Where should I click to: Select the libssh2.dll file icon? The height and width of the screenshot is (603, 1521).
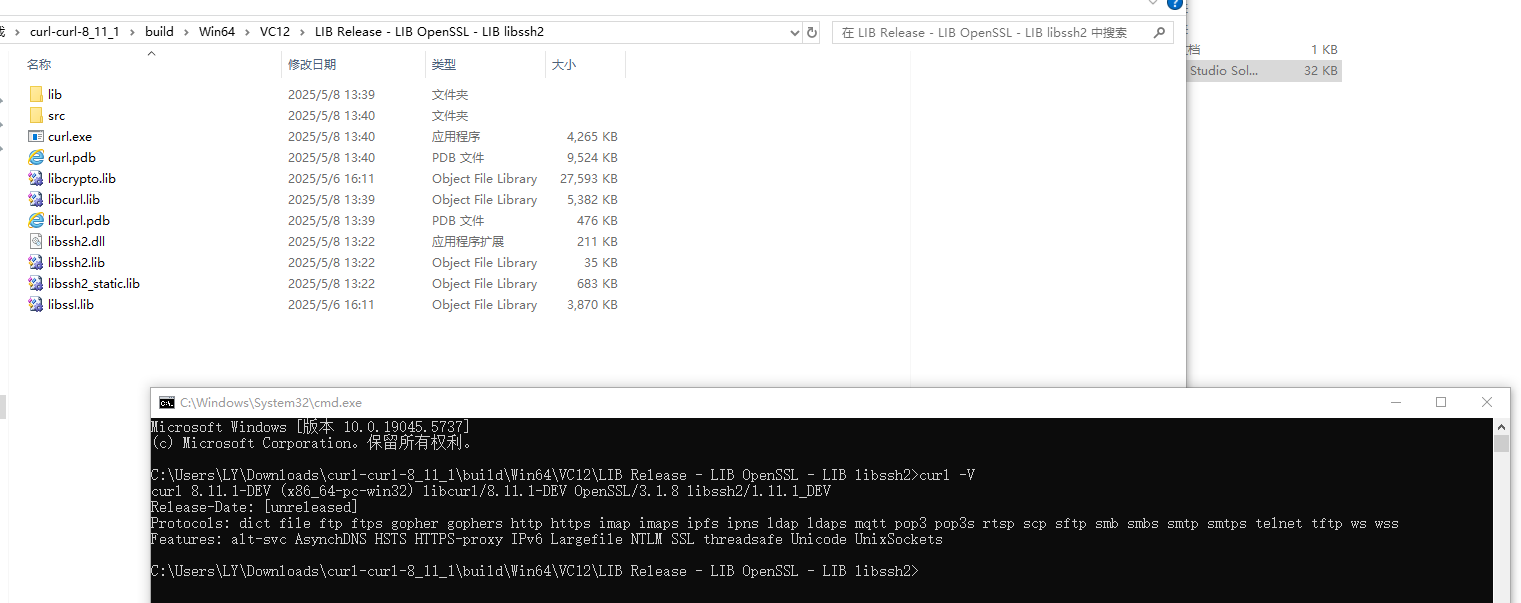[36, 241]
